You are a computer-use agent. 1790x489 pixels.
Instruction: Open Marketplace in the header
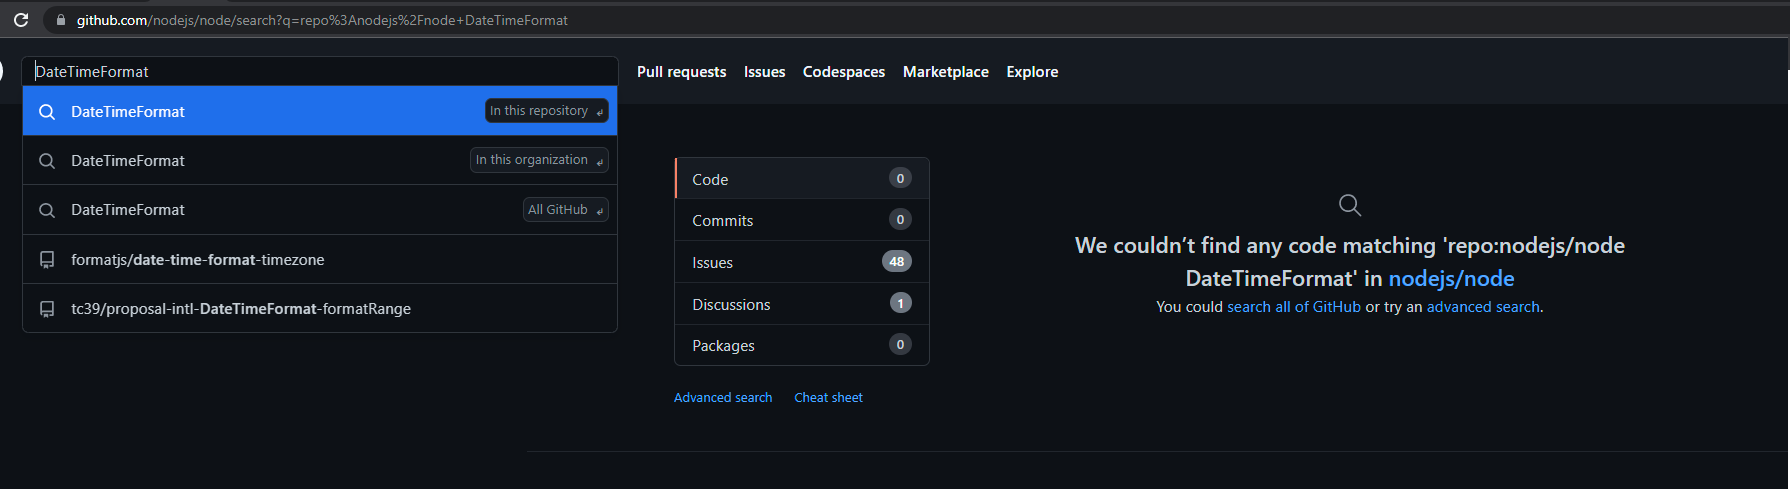(946, 72)
